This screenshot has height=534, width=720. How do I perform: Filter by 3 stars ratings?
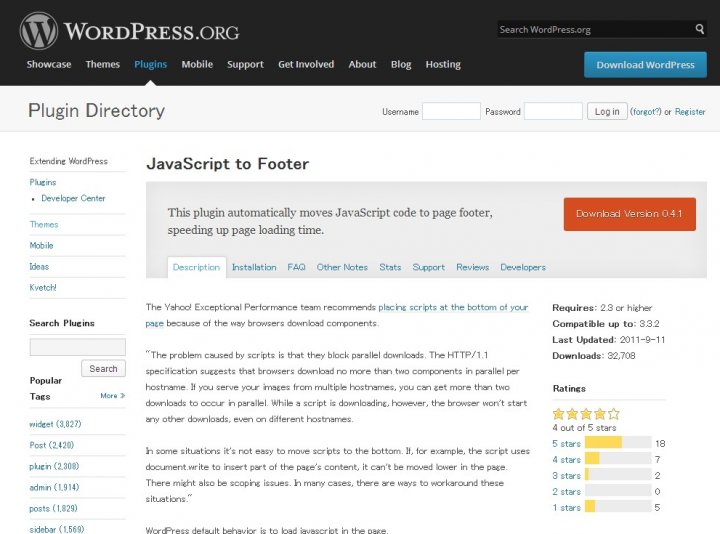coord(567,476)
